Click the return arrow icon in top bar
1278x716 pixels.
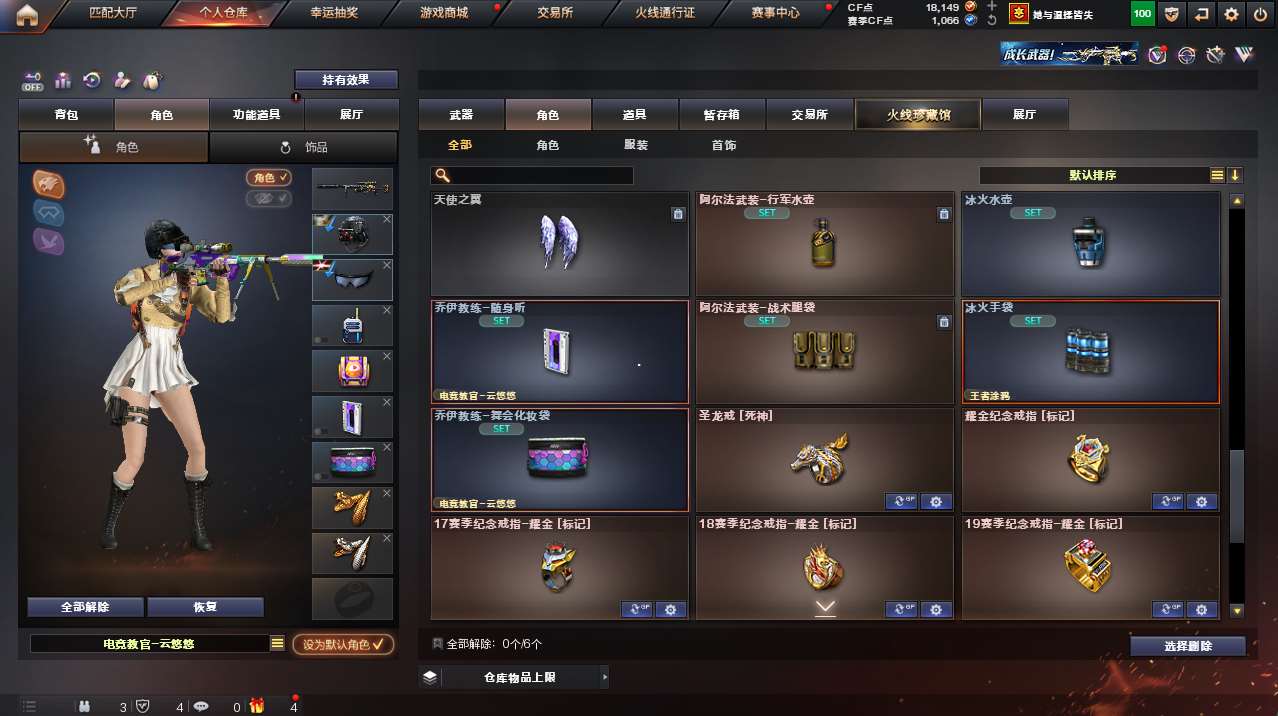1202,14
